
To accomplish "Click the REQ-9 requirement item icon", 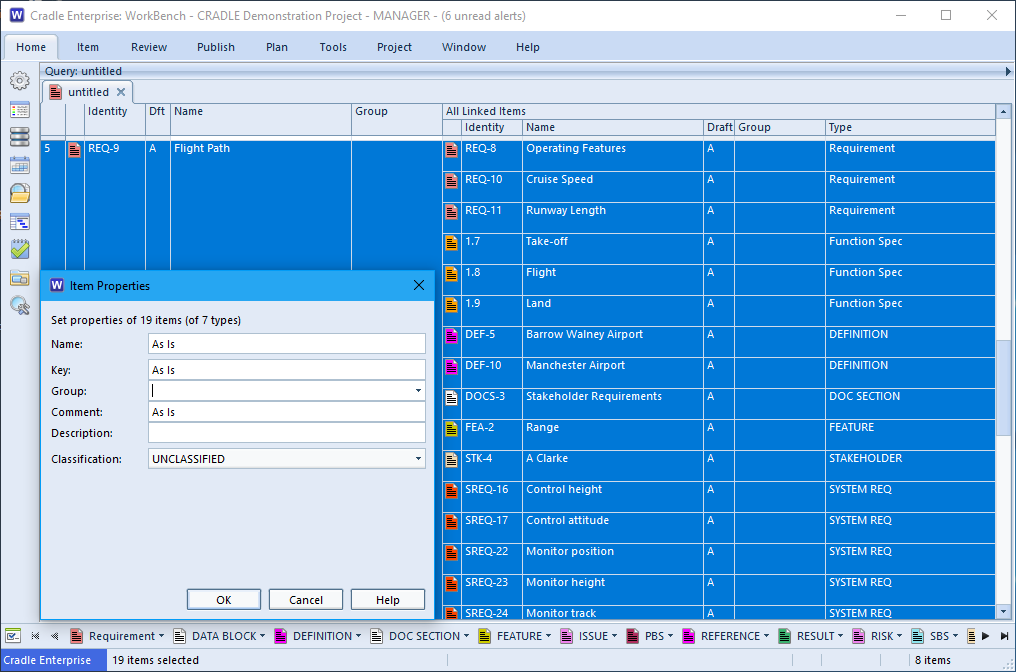I will click(75, 150).
